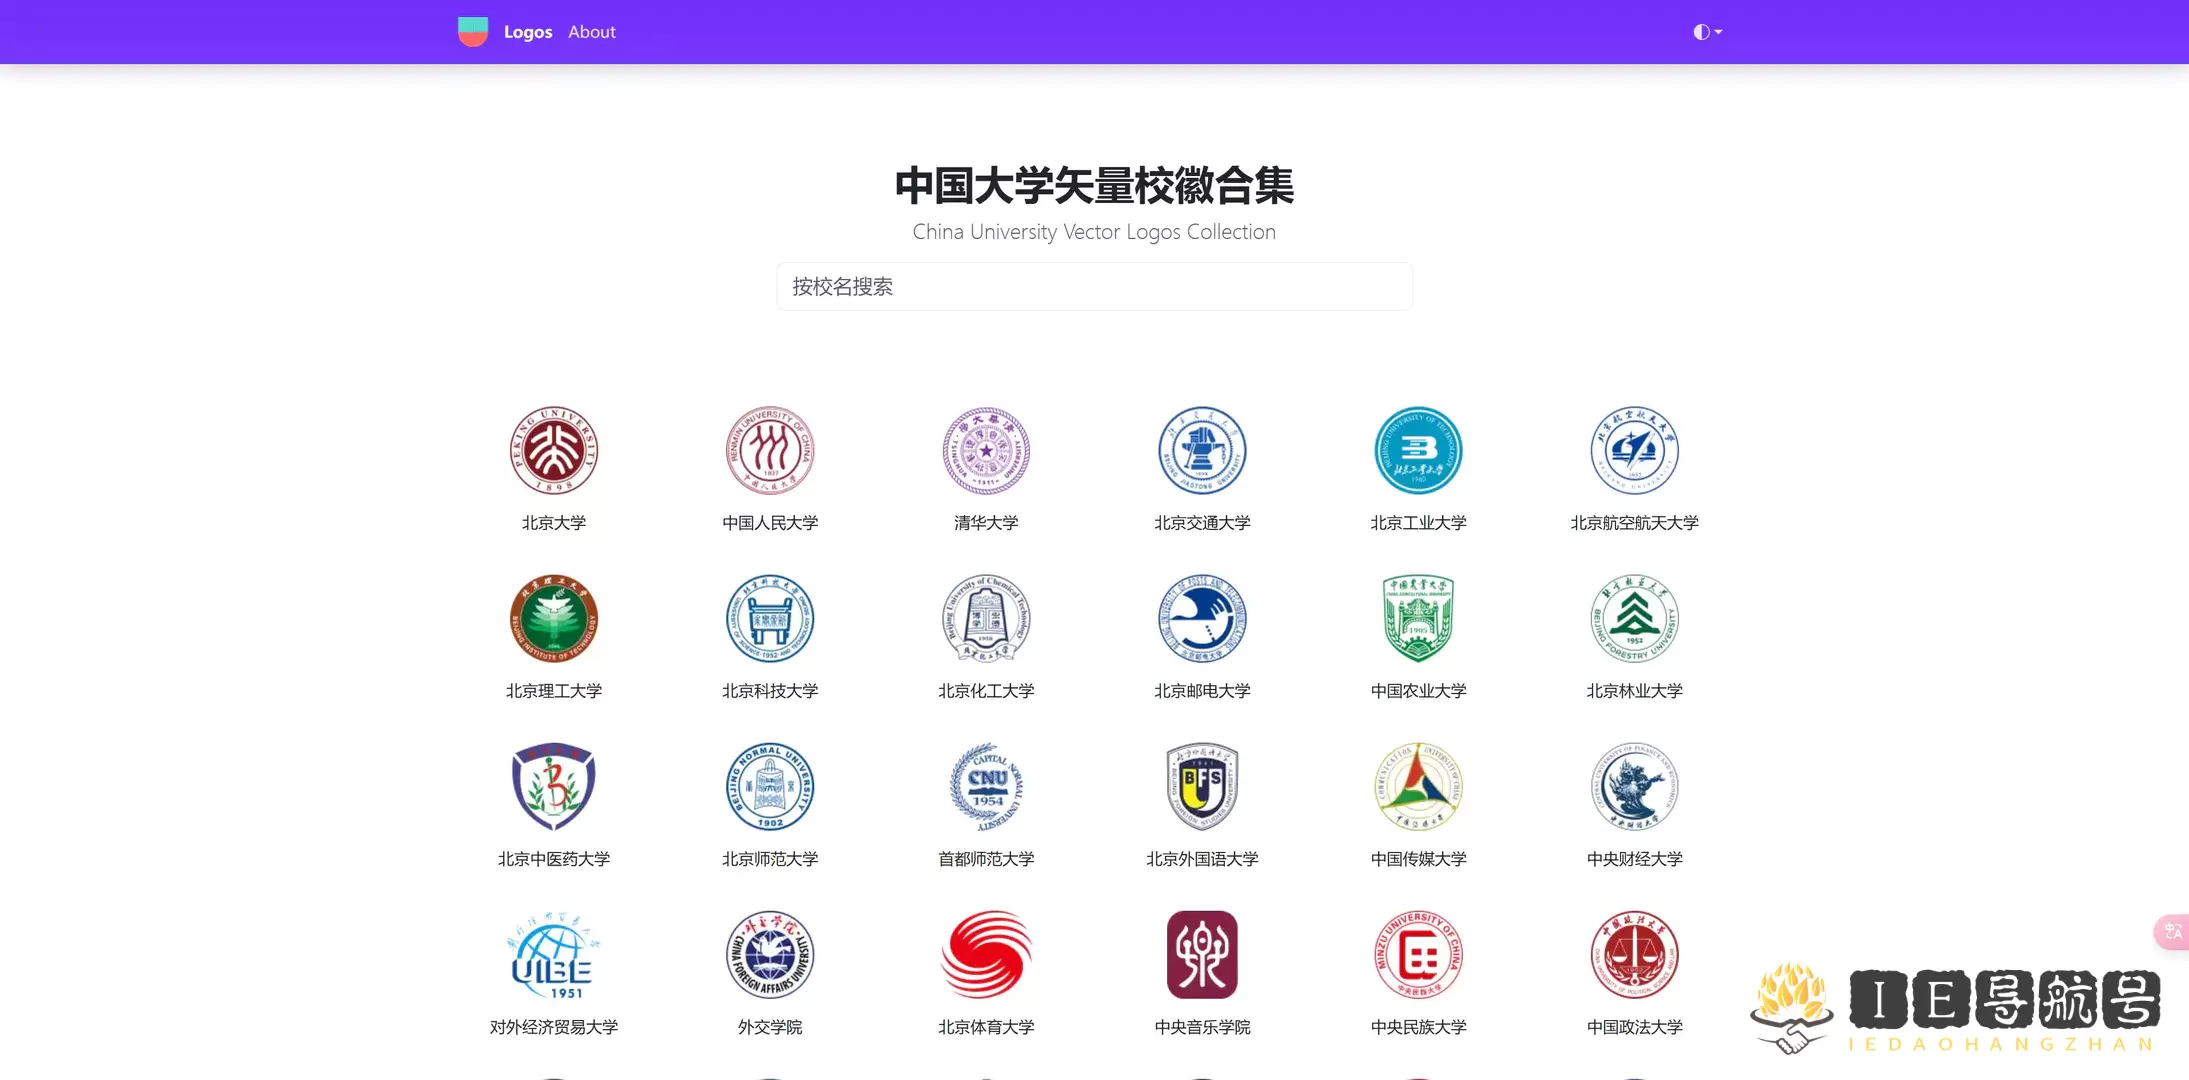The width and height of the screenshot is (2189, 1080).
Task: Click the 按校名搜索 search box
Action: [x=1093, y=286]
